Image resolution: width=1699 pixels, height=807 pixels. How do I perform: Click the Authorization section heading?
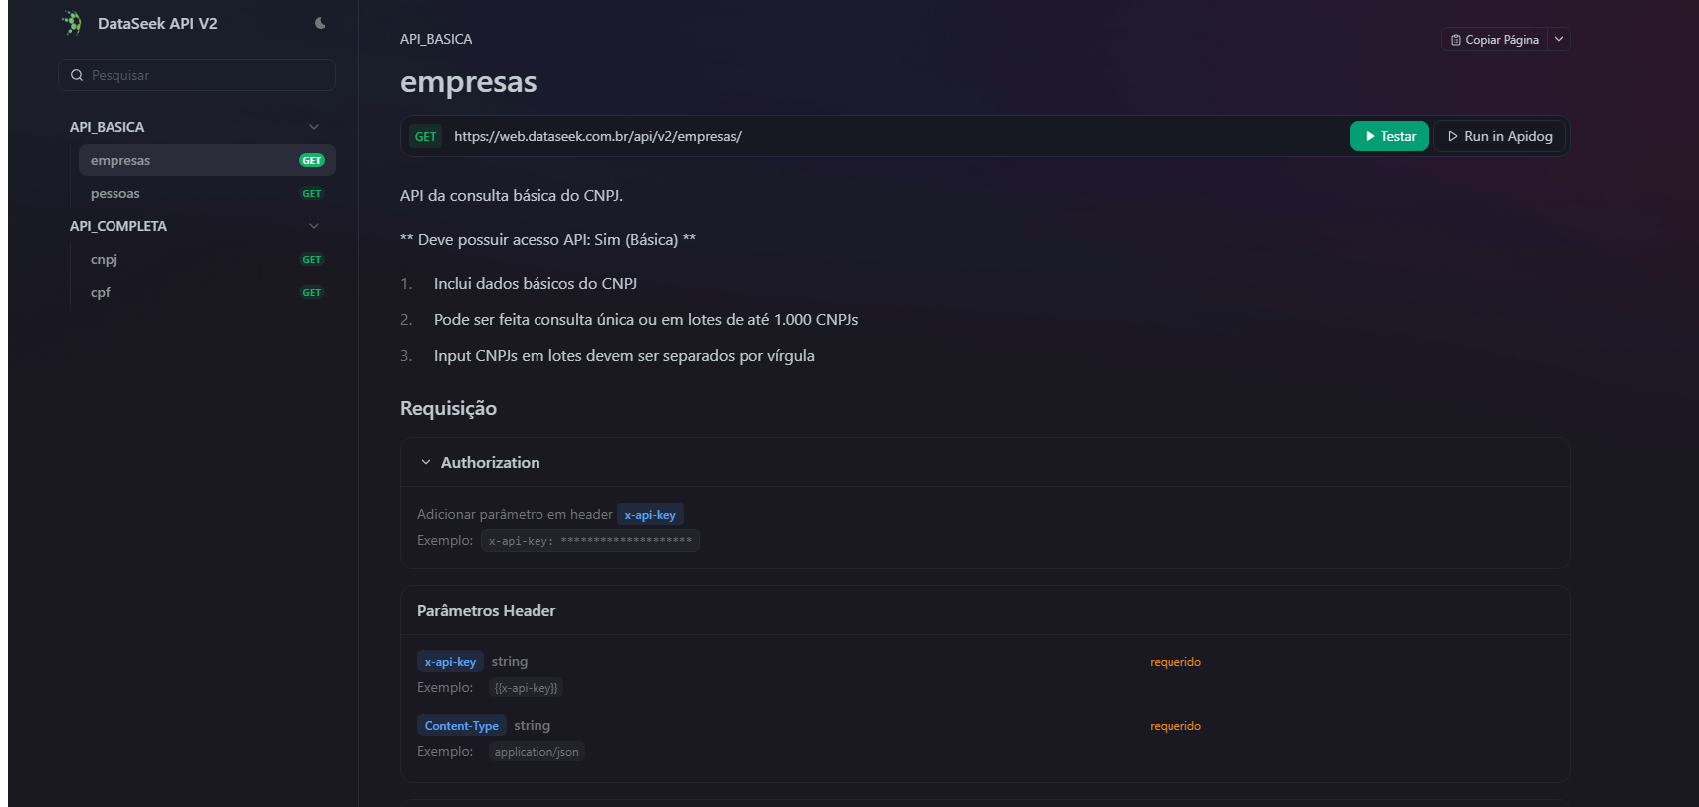pos(490,462)
